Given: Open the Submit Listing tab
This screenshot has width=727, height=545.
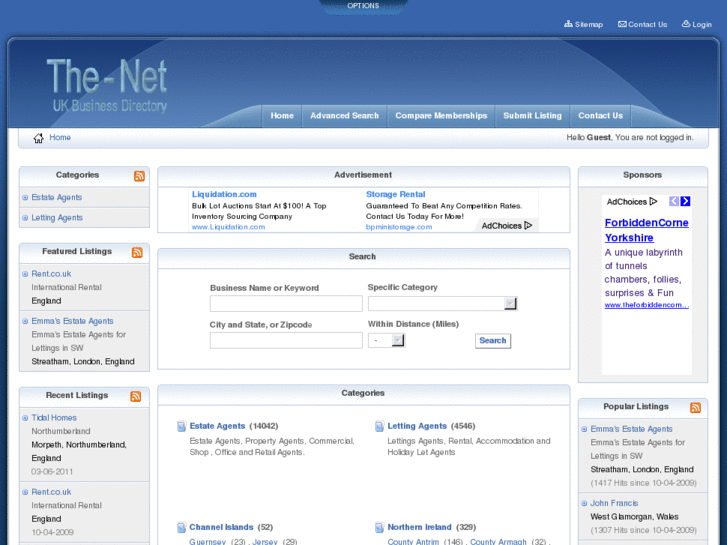Looking at the screenshot, I should click(532, 115).
